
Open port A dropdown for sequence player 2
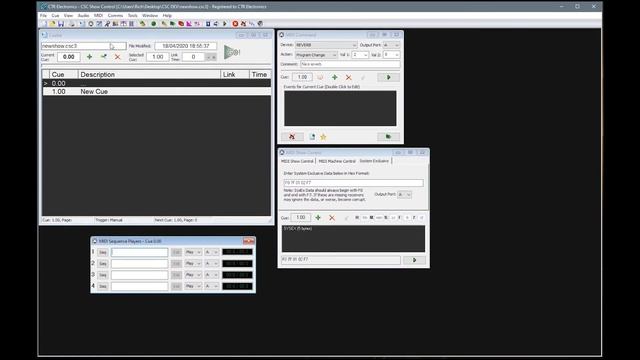[x=212, y=264]
